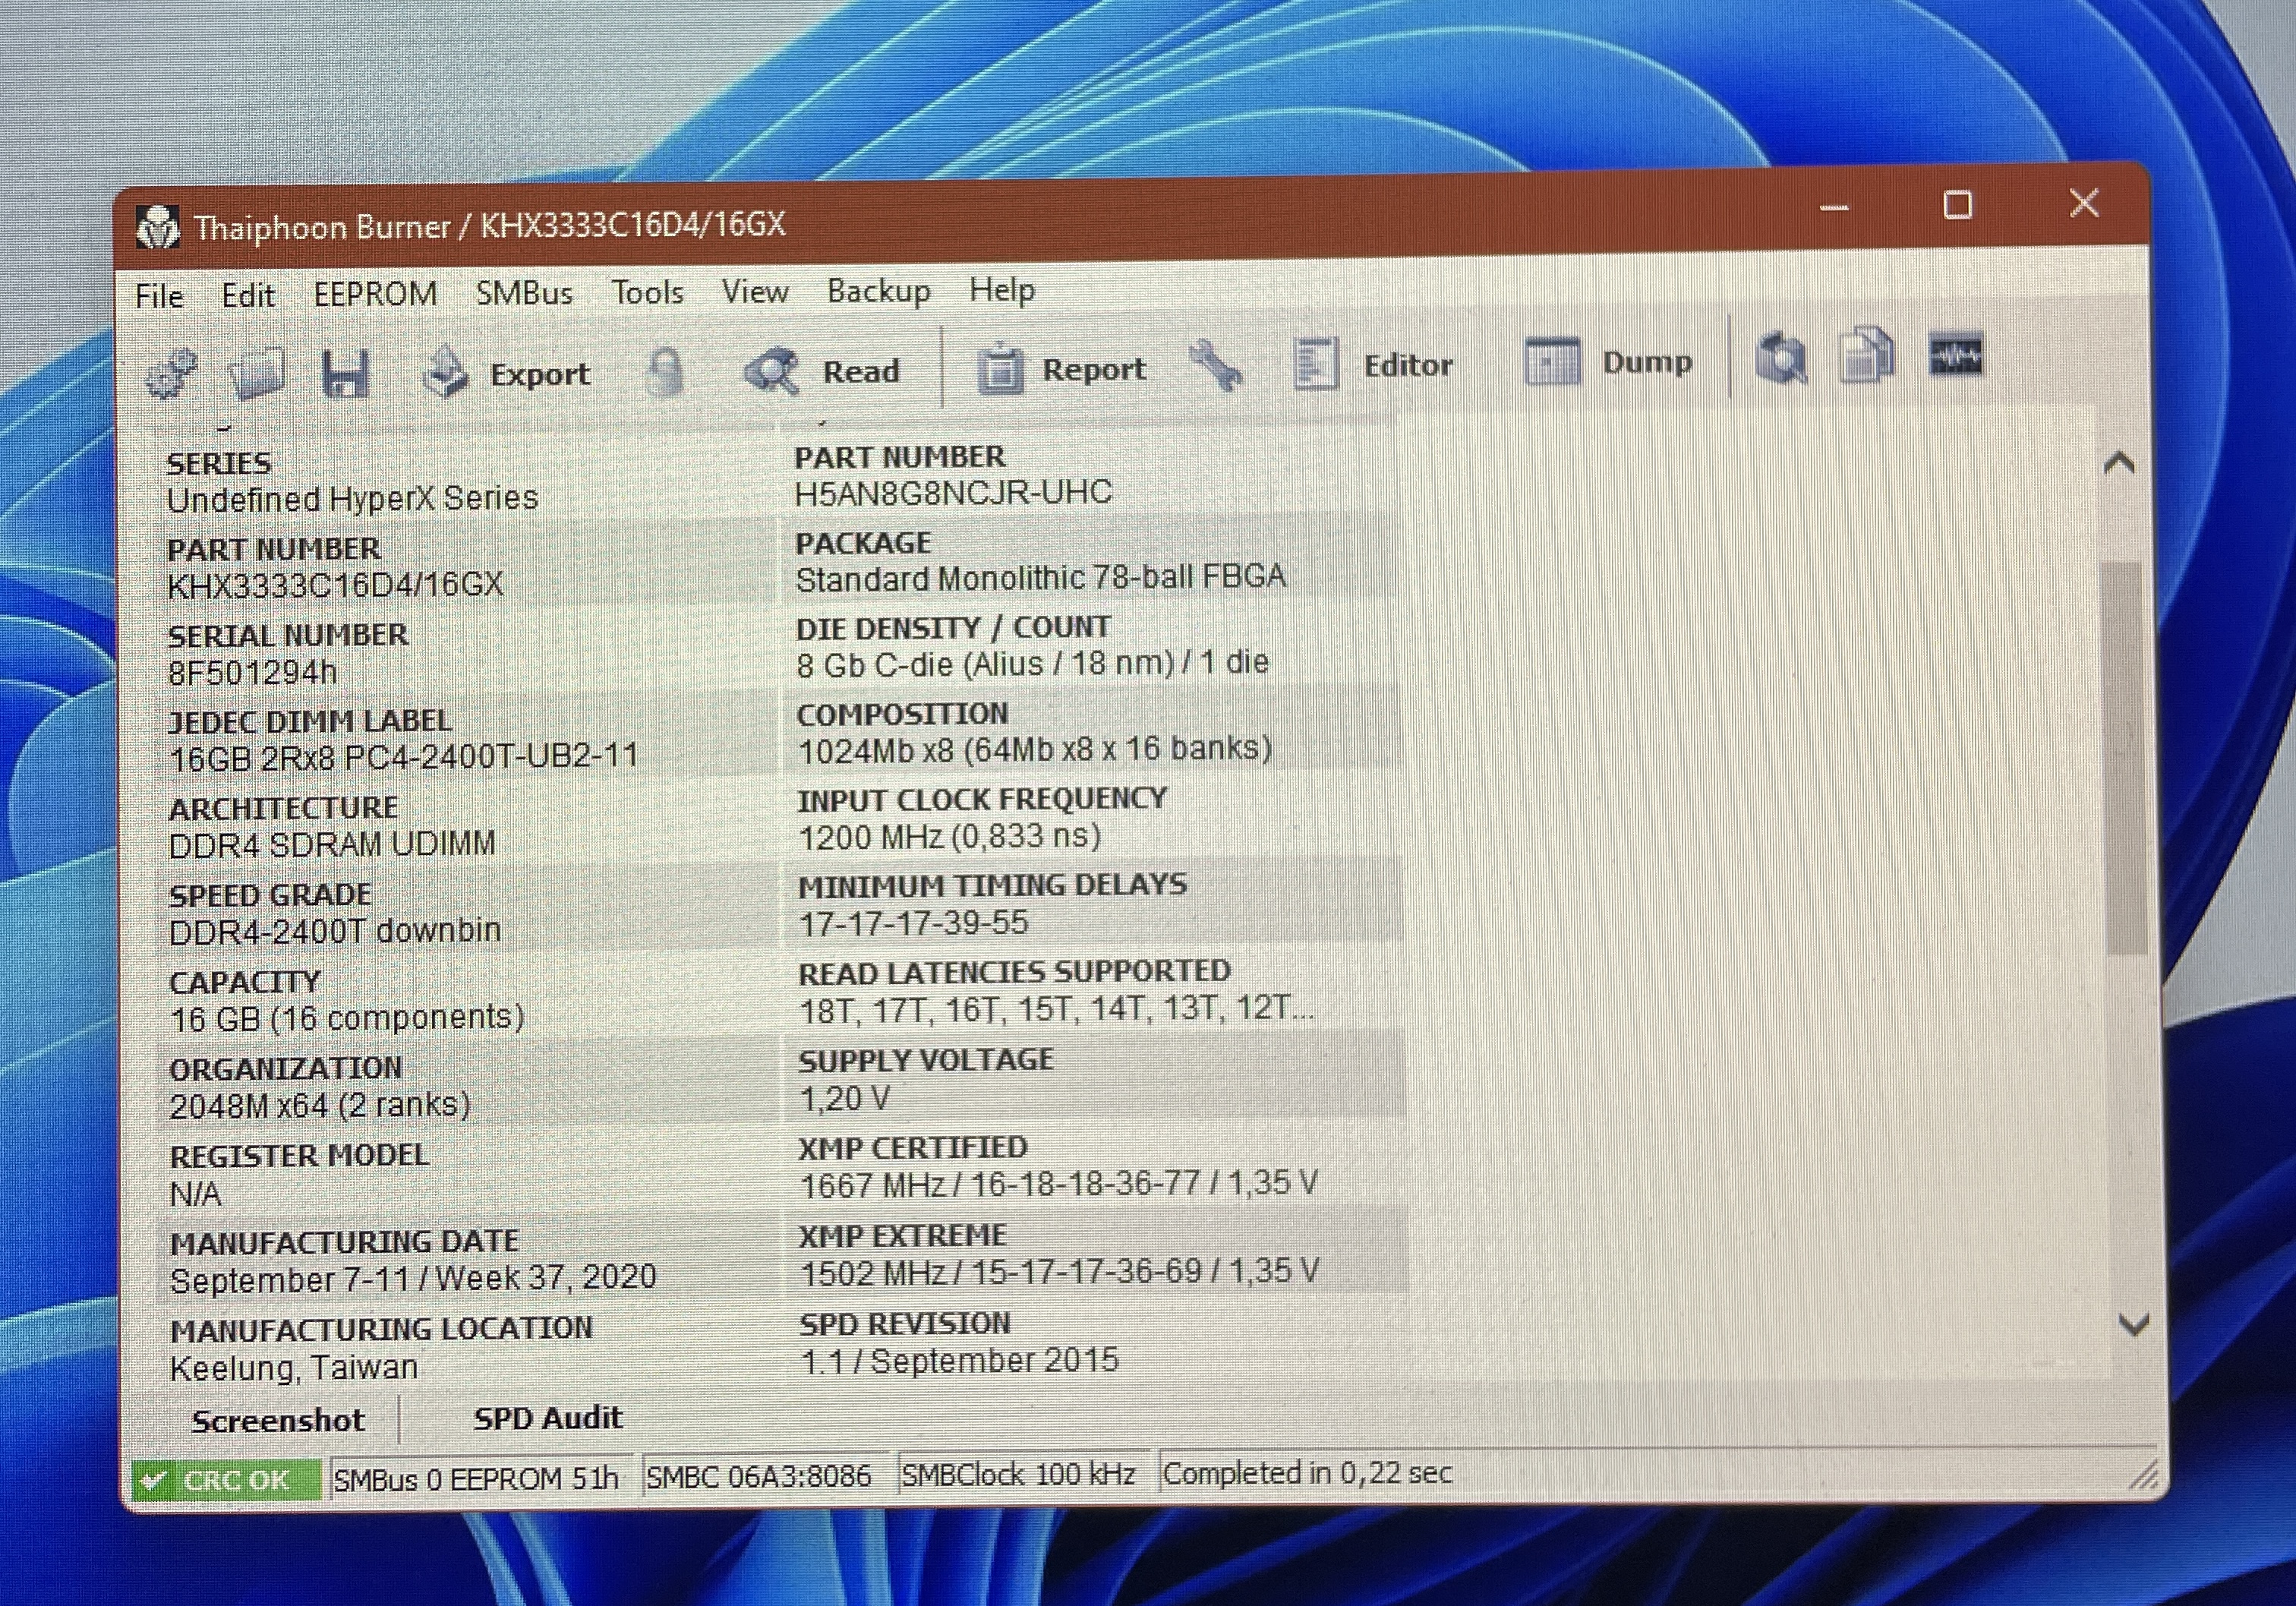
Task: Open the SMBus menu
Action: coord(524,293)
